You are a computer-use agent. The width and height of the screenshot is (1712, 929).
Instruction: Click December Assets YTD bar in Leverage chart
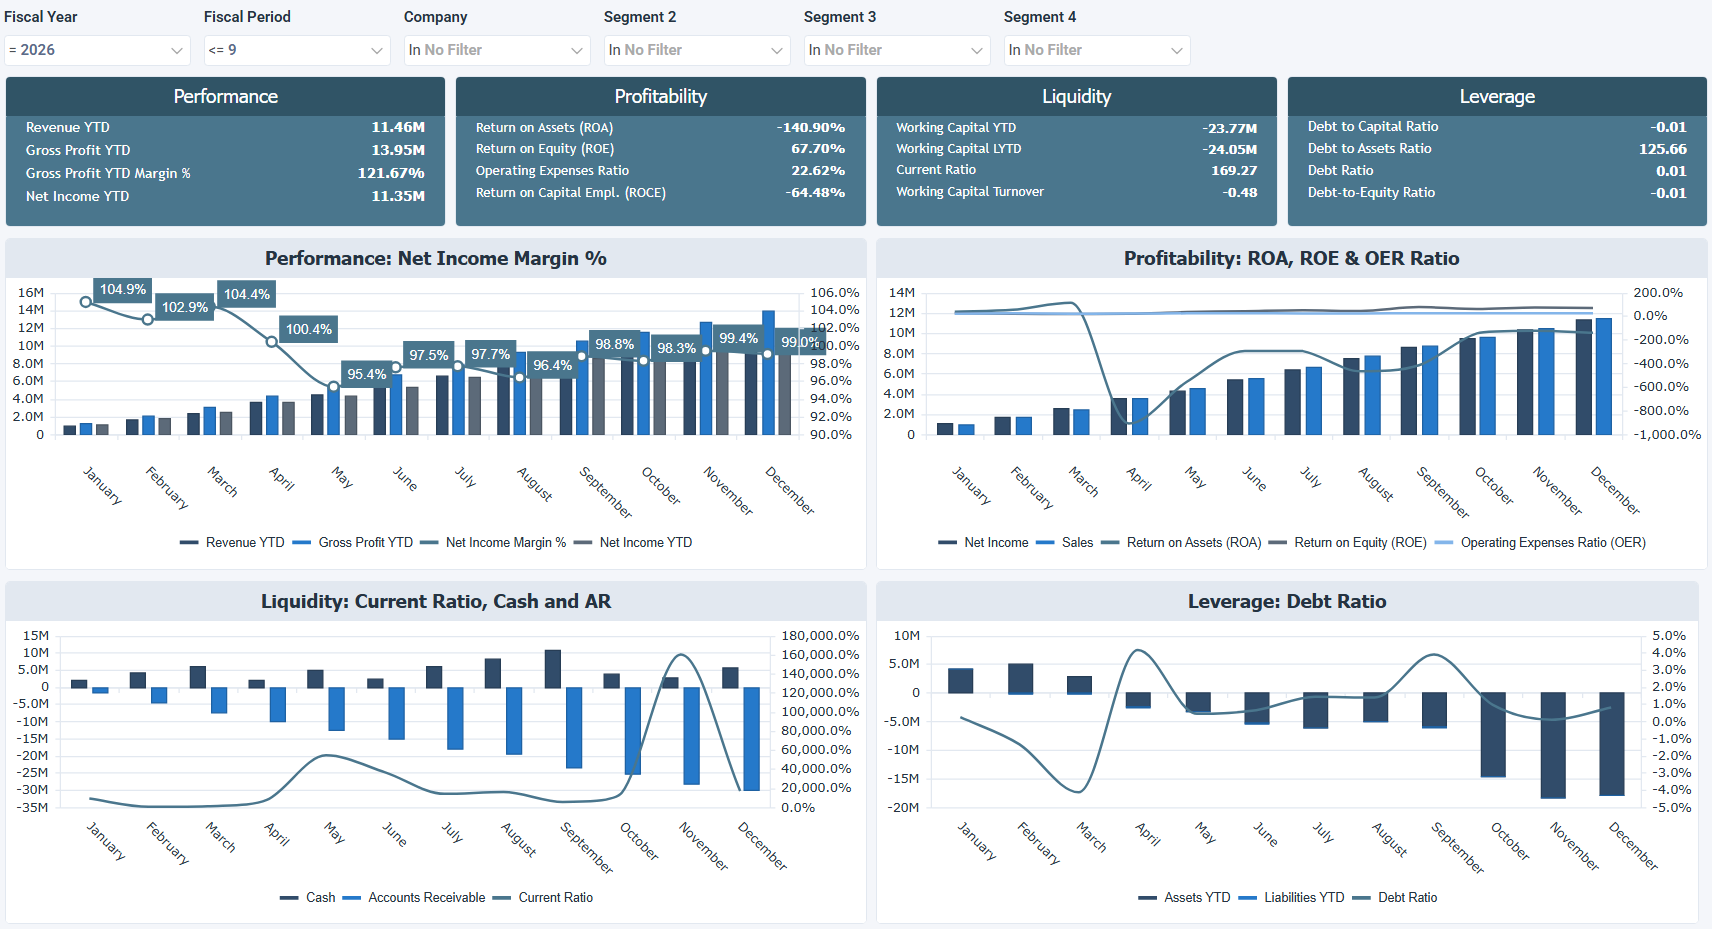coord(1612,744)
